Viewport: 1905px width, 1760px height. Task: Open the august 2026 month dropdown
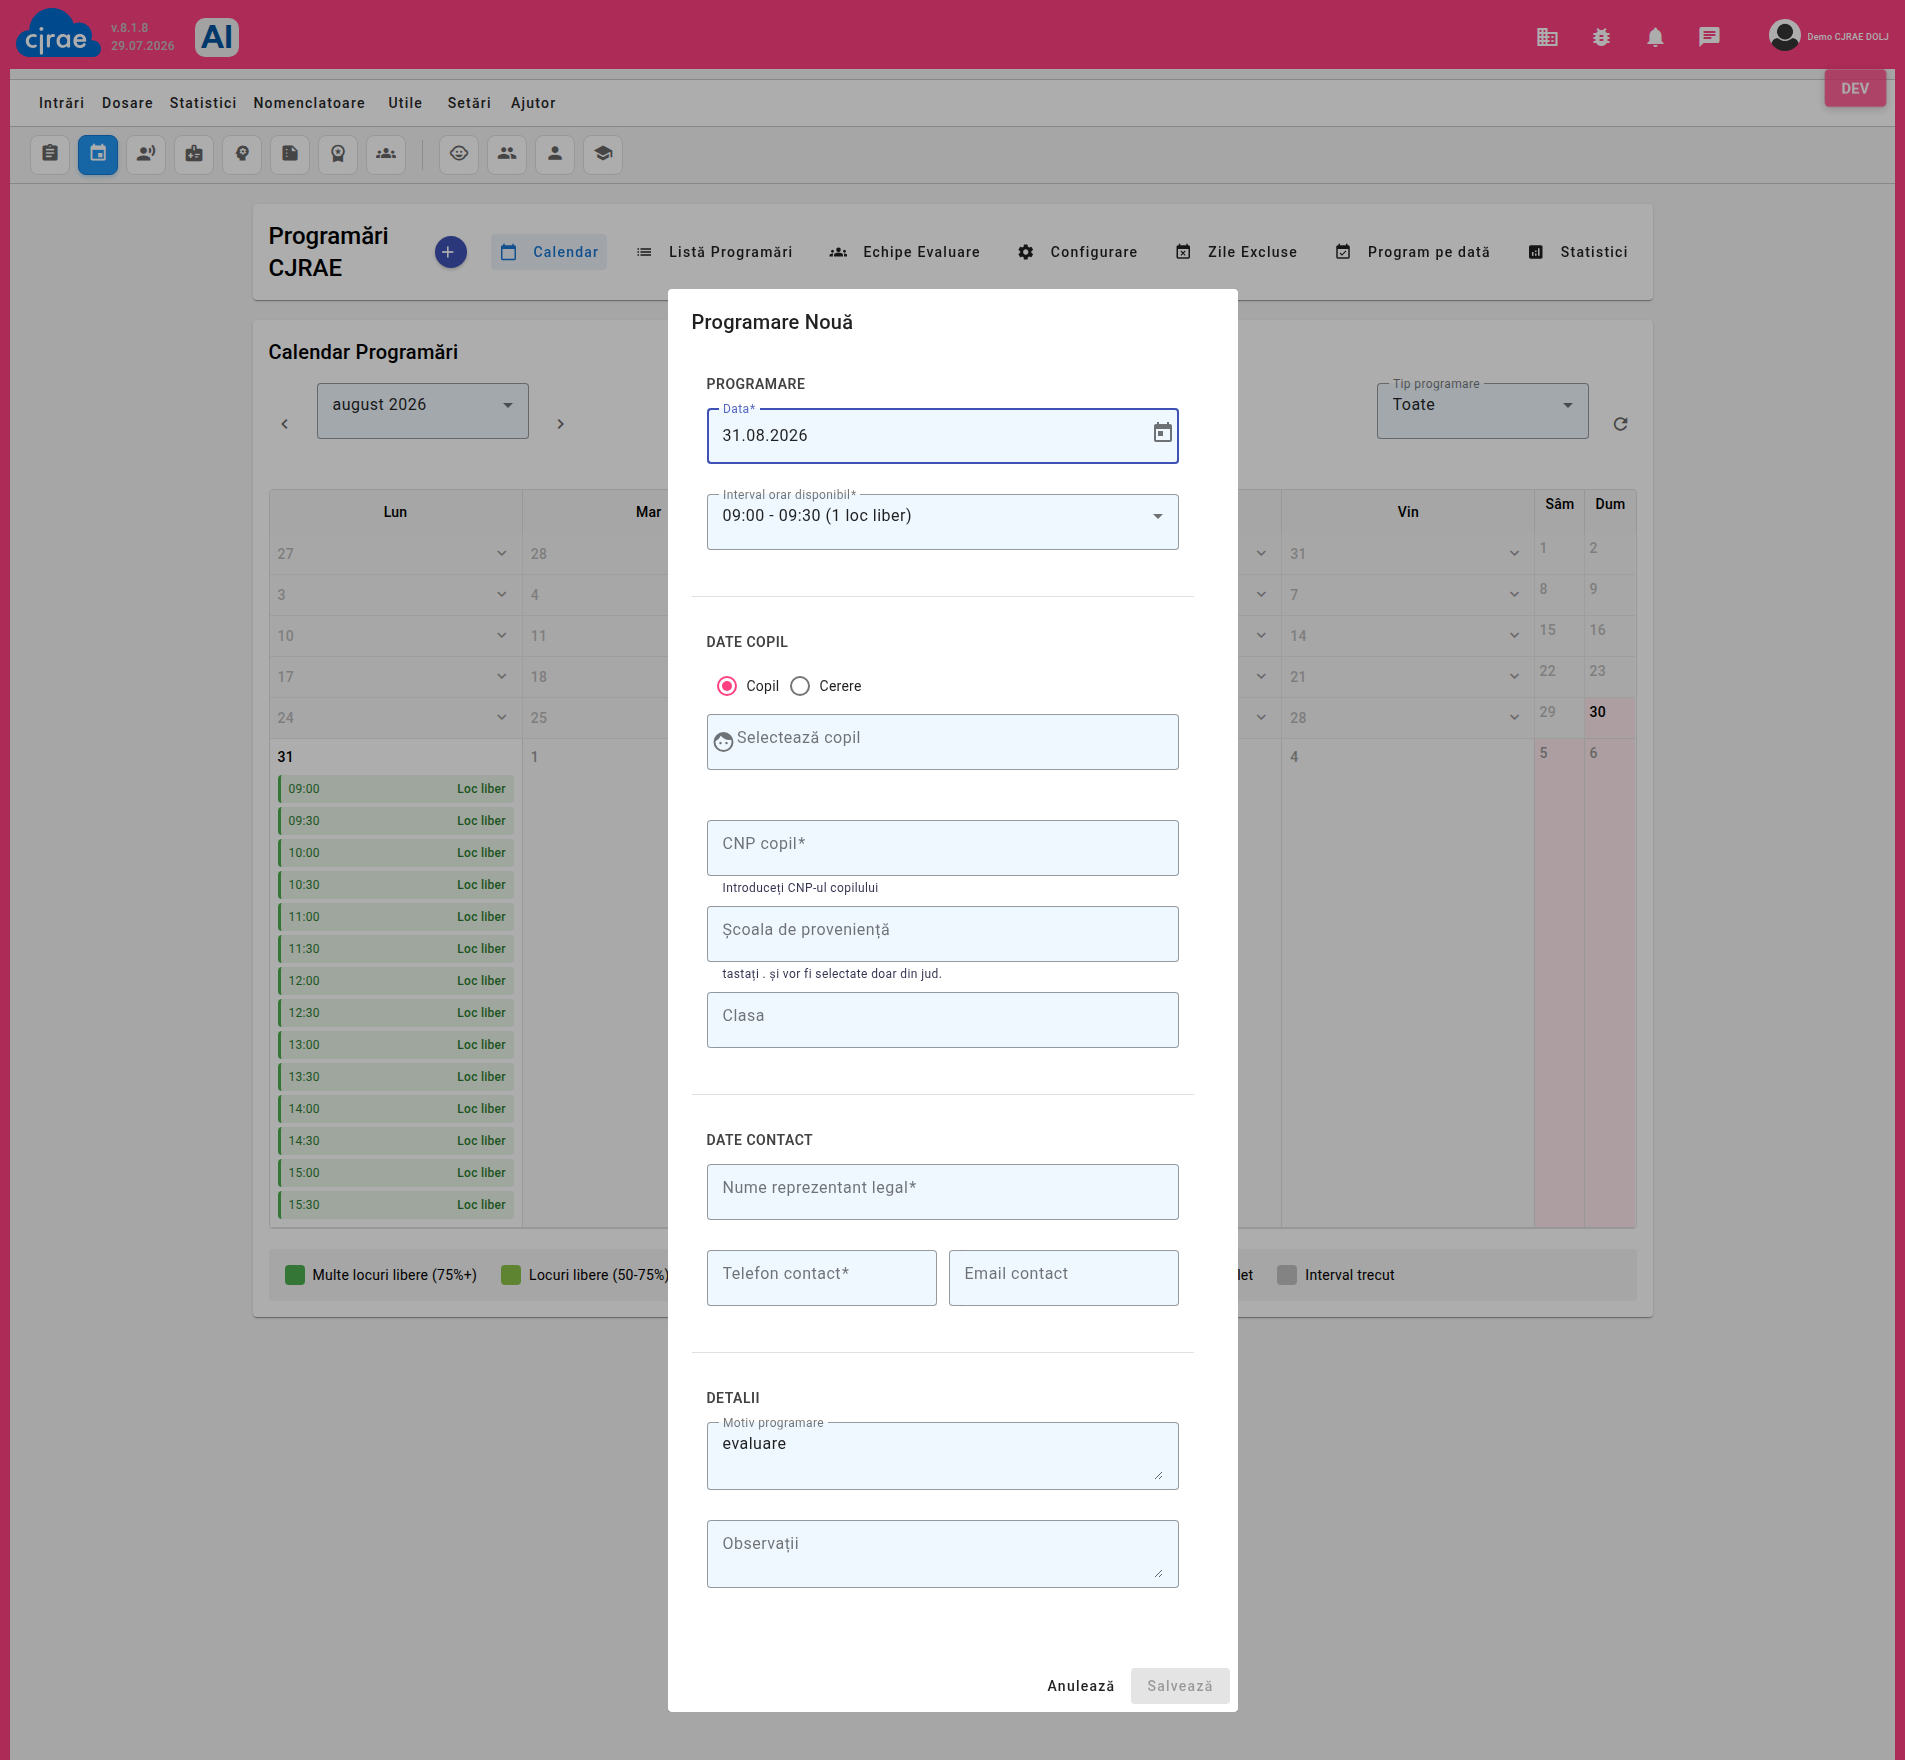(x=422, y=411)
